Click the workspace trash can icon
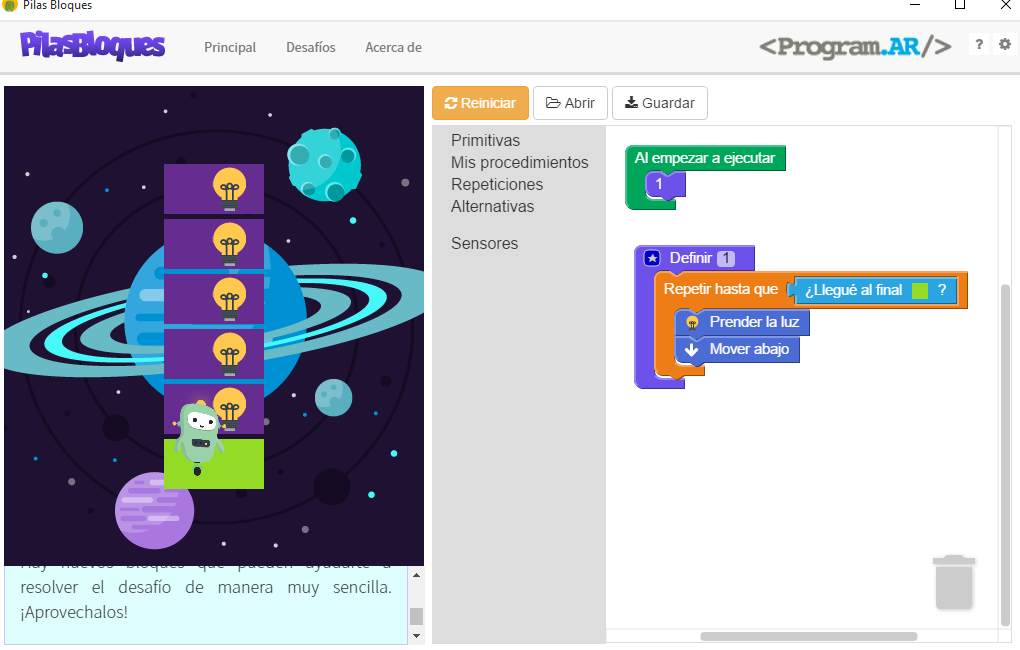Image resolution: width=1020 pixels, height=650 pixels. point(954,582)
